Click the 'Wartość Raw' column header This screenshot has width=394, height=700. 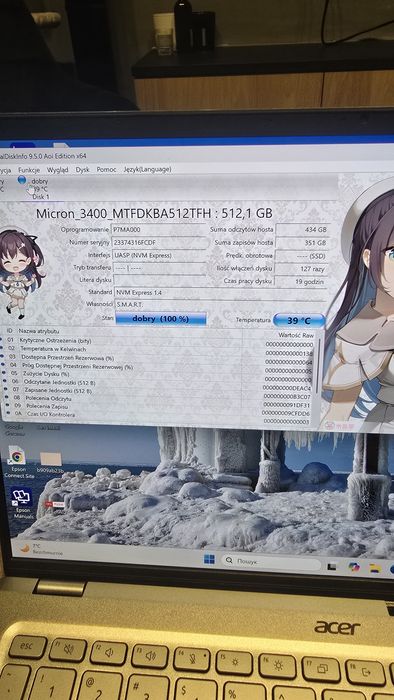point(296,335)
